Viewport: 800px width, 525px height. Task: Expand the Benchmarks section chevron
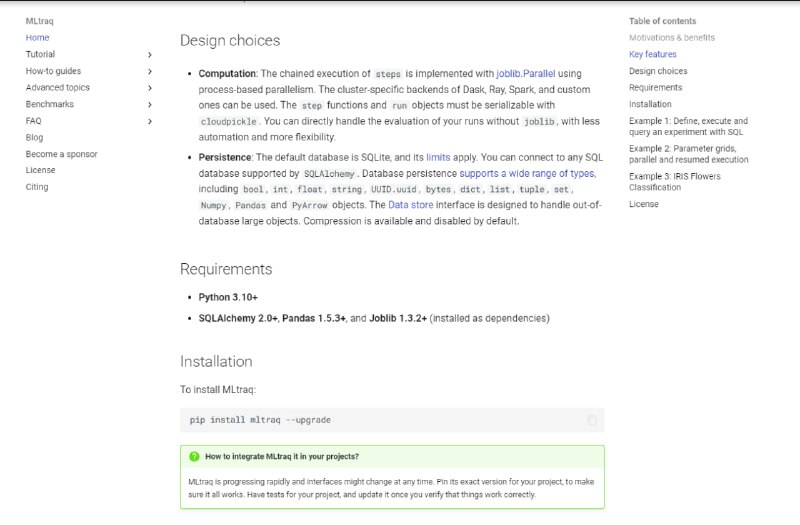coord(150,104)
